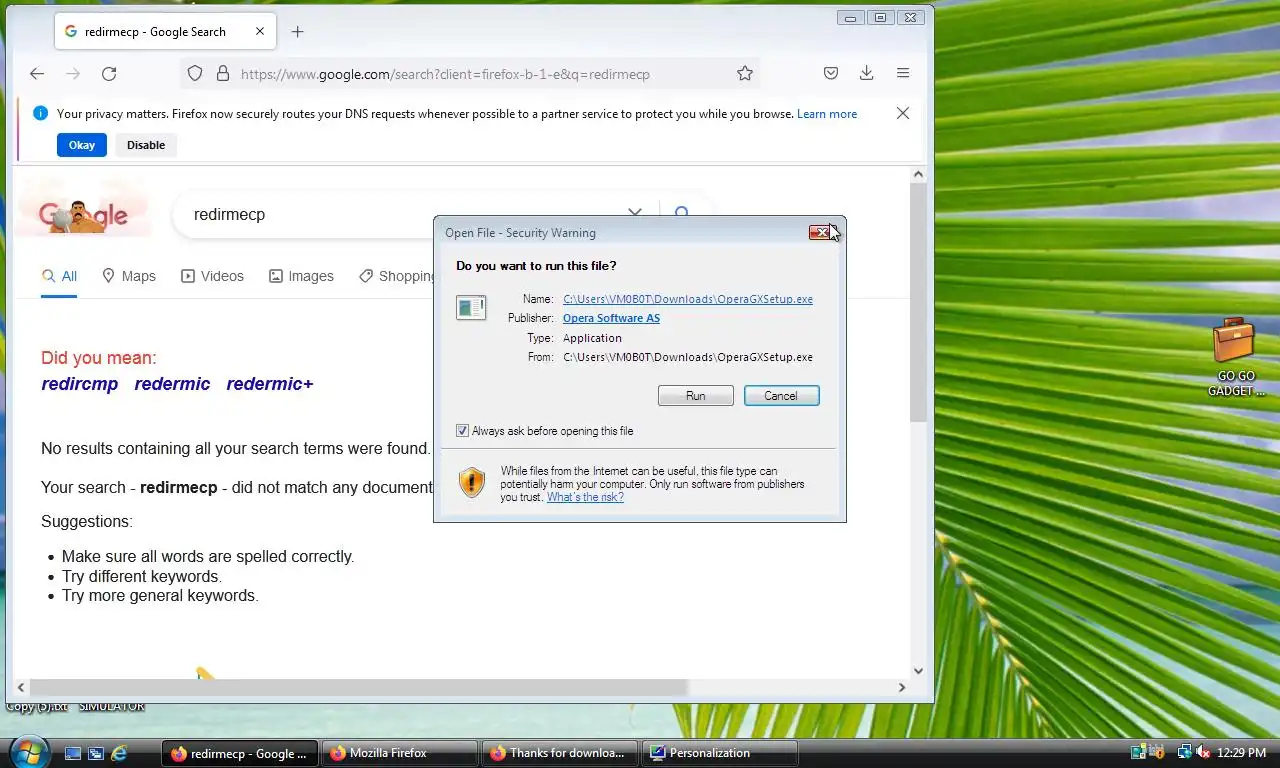Image resolution: width=1280 pixels, height=768 pixels.
Task: Open the Pocket save icon
Action: (x=831, y=73)
